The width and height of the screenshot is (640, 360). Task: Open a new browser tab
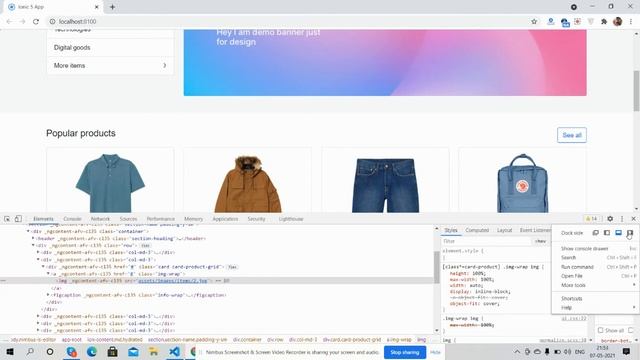coord(112,7)
